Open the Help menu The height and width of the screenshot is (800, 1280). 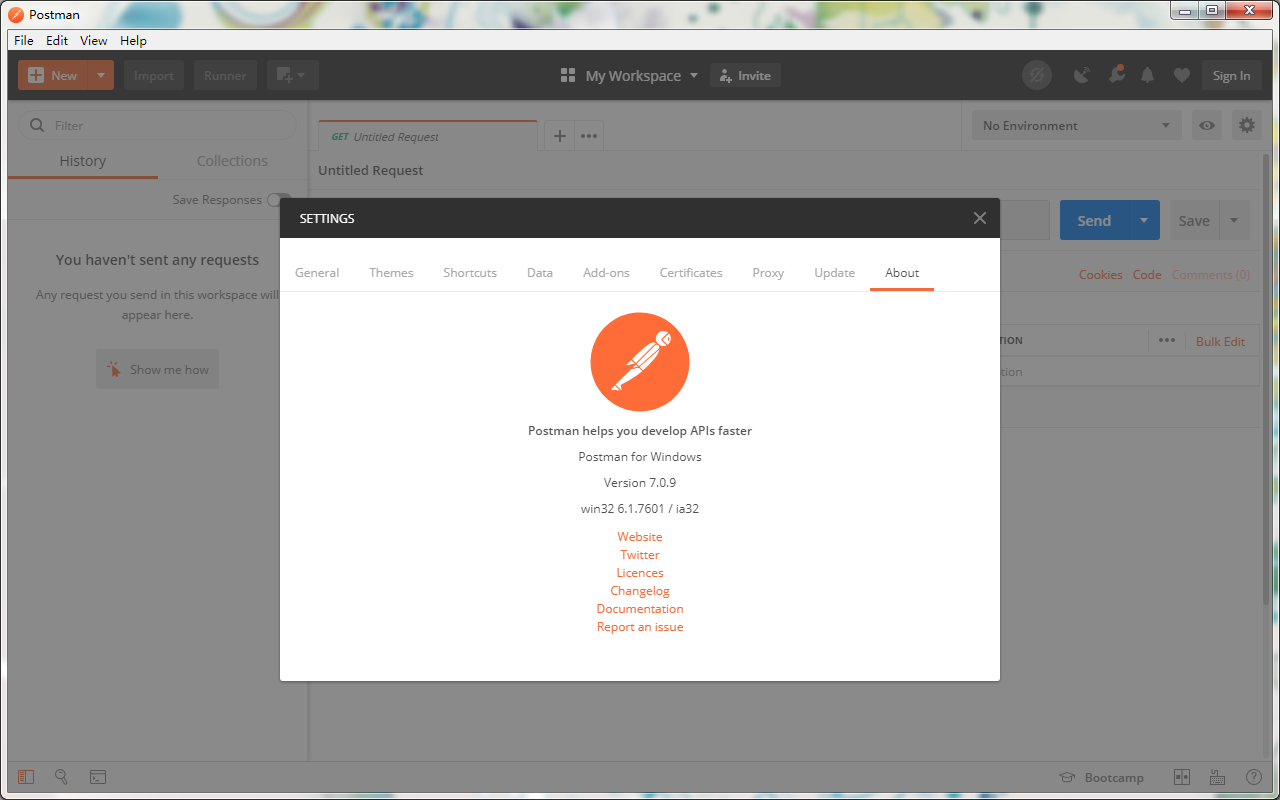click(x=133, y=41)
